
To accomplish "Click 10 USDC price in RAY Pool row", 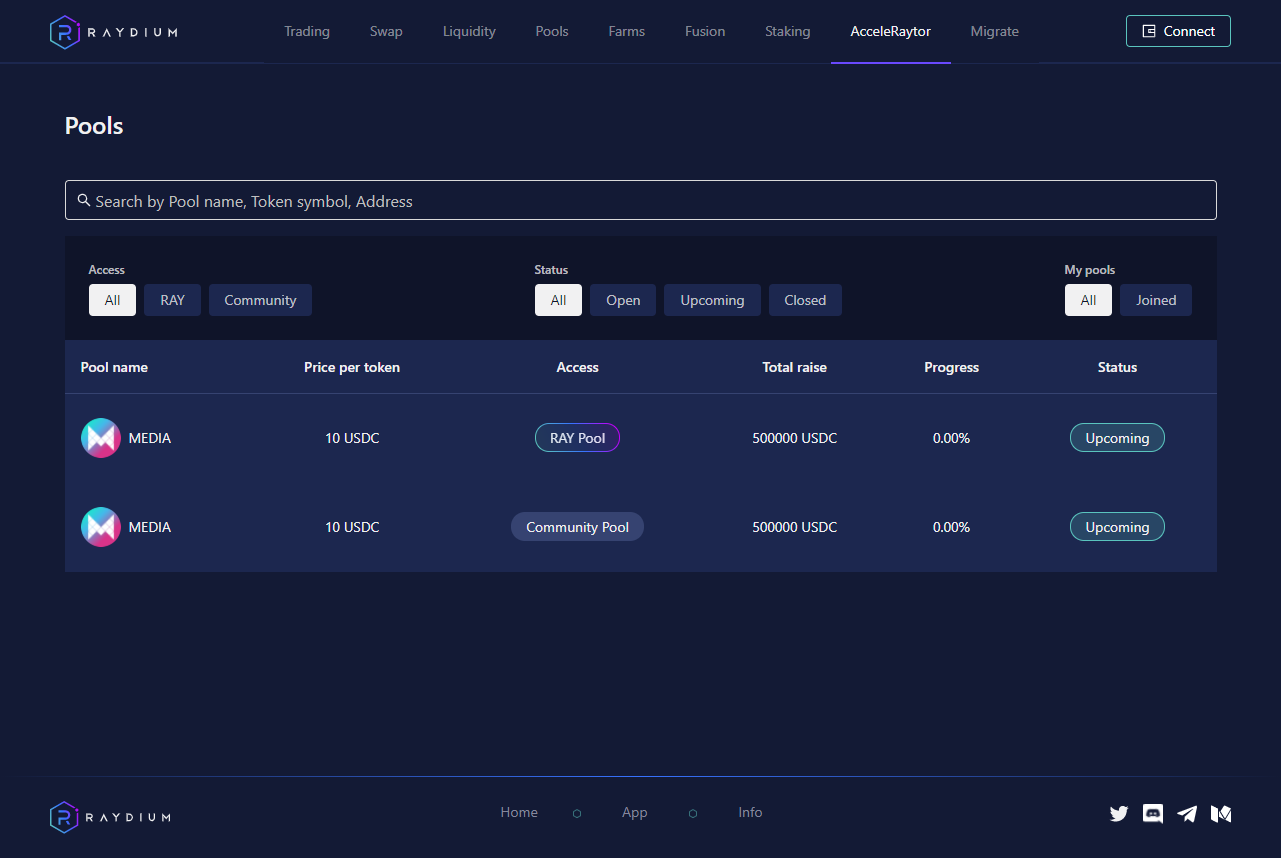I will 352,438.
